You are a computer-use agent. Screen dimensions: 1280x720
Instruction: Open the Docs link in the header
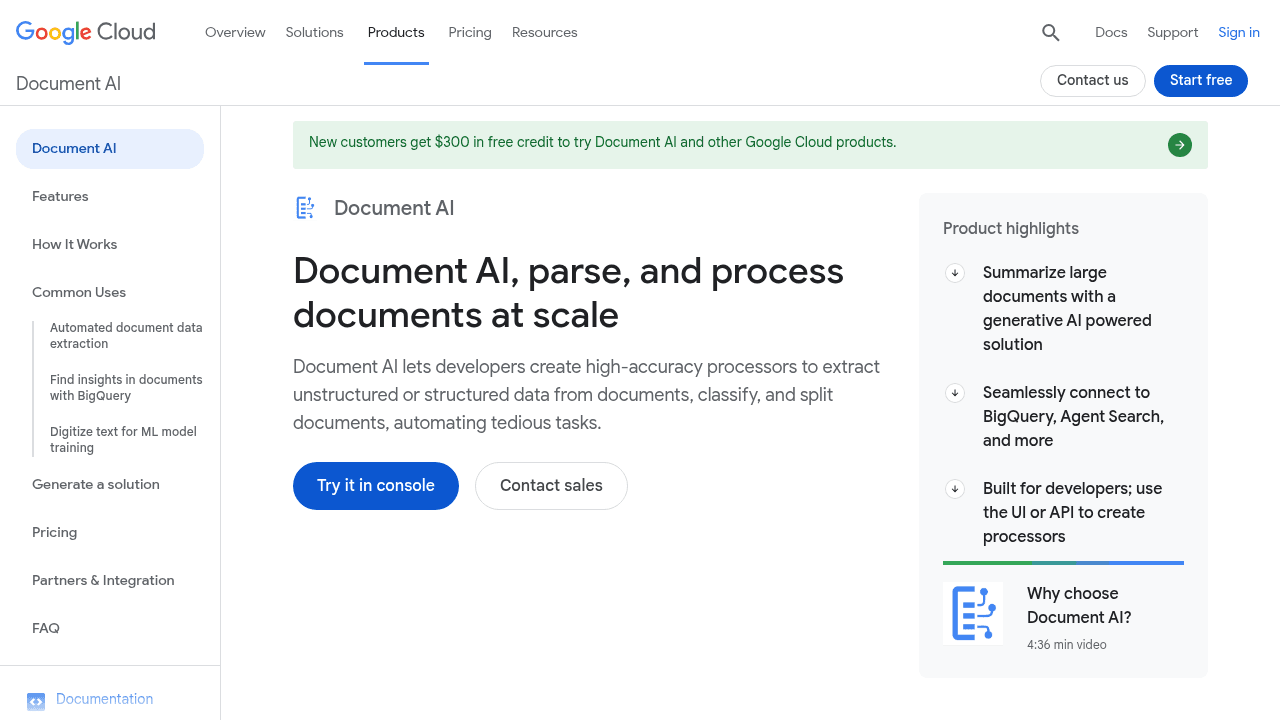pos(1111,32)
